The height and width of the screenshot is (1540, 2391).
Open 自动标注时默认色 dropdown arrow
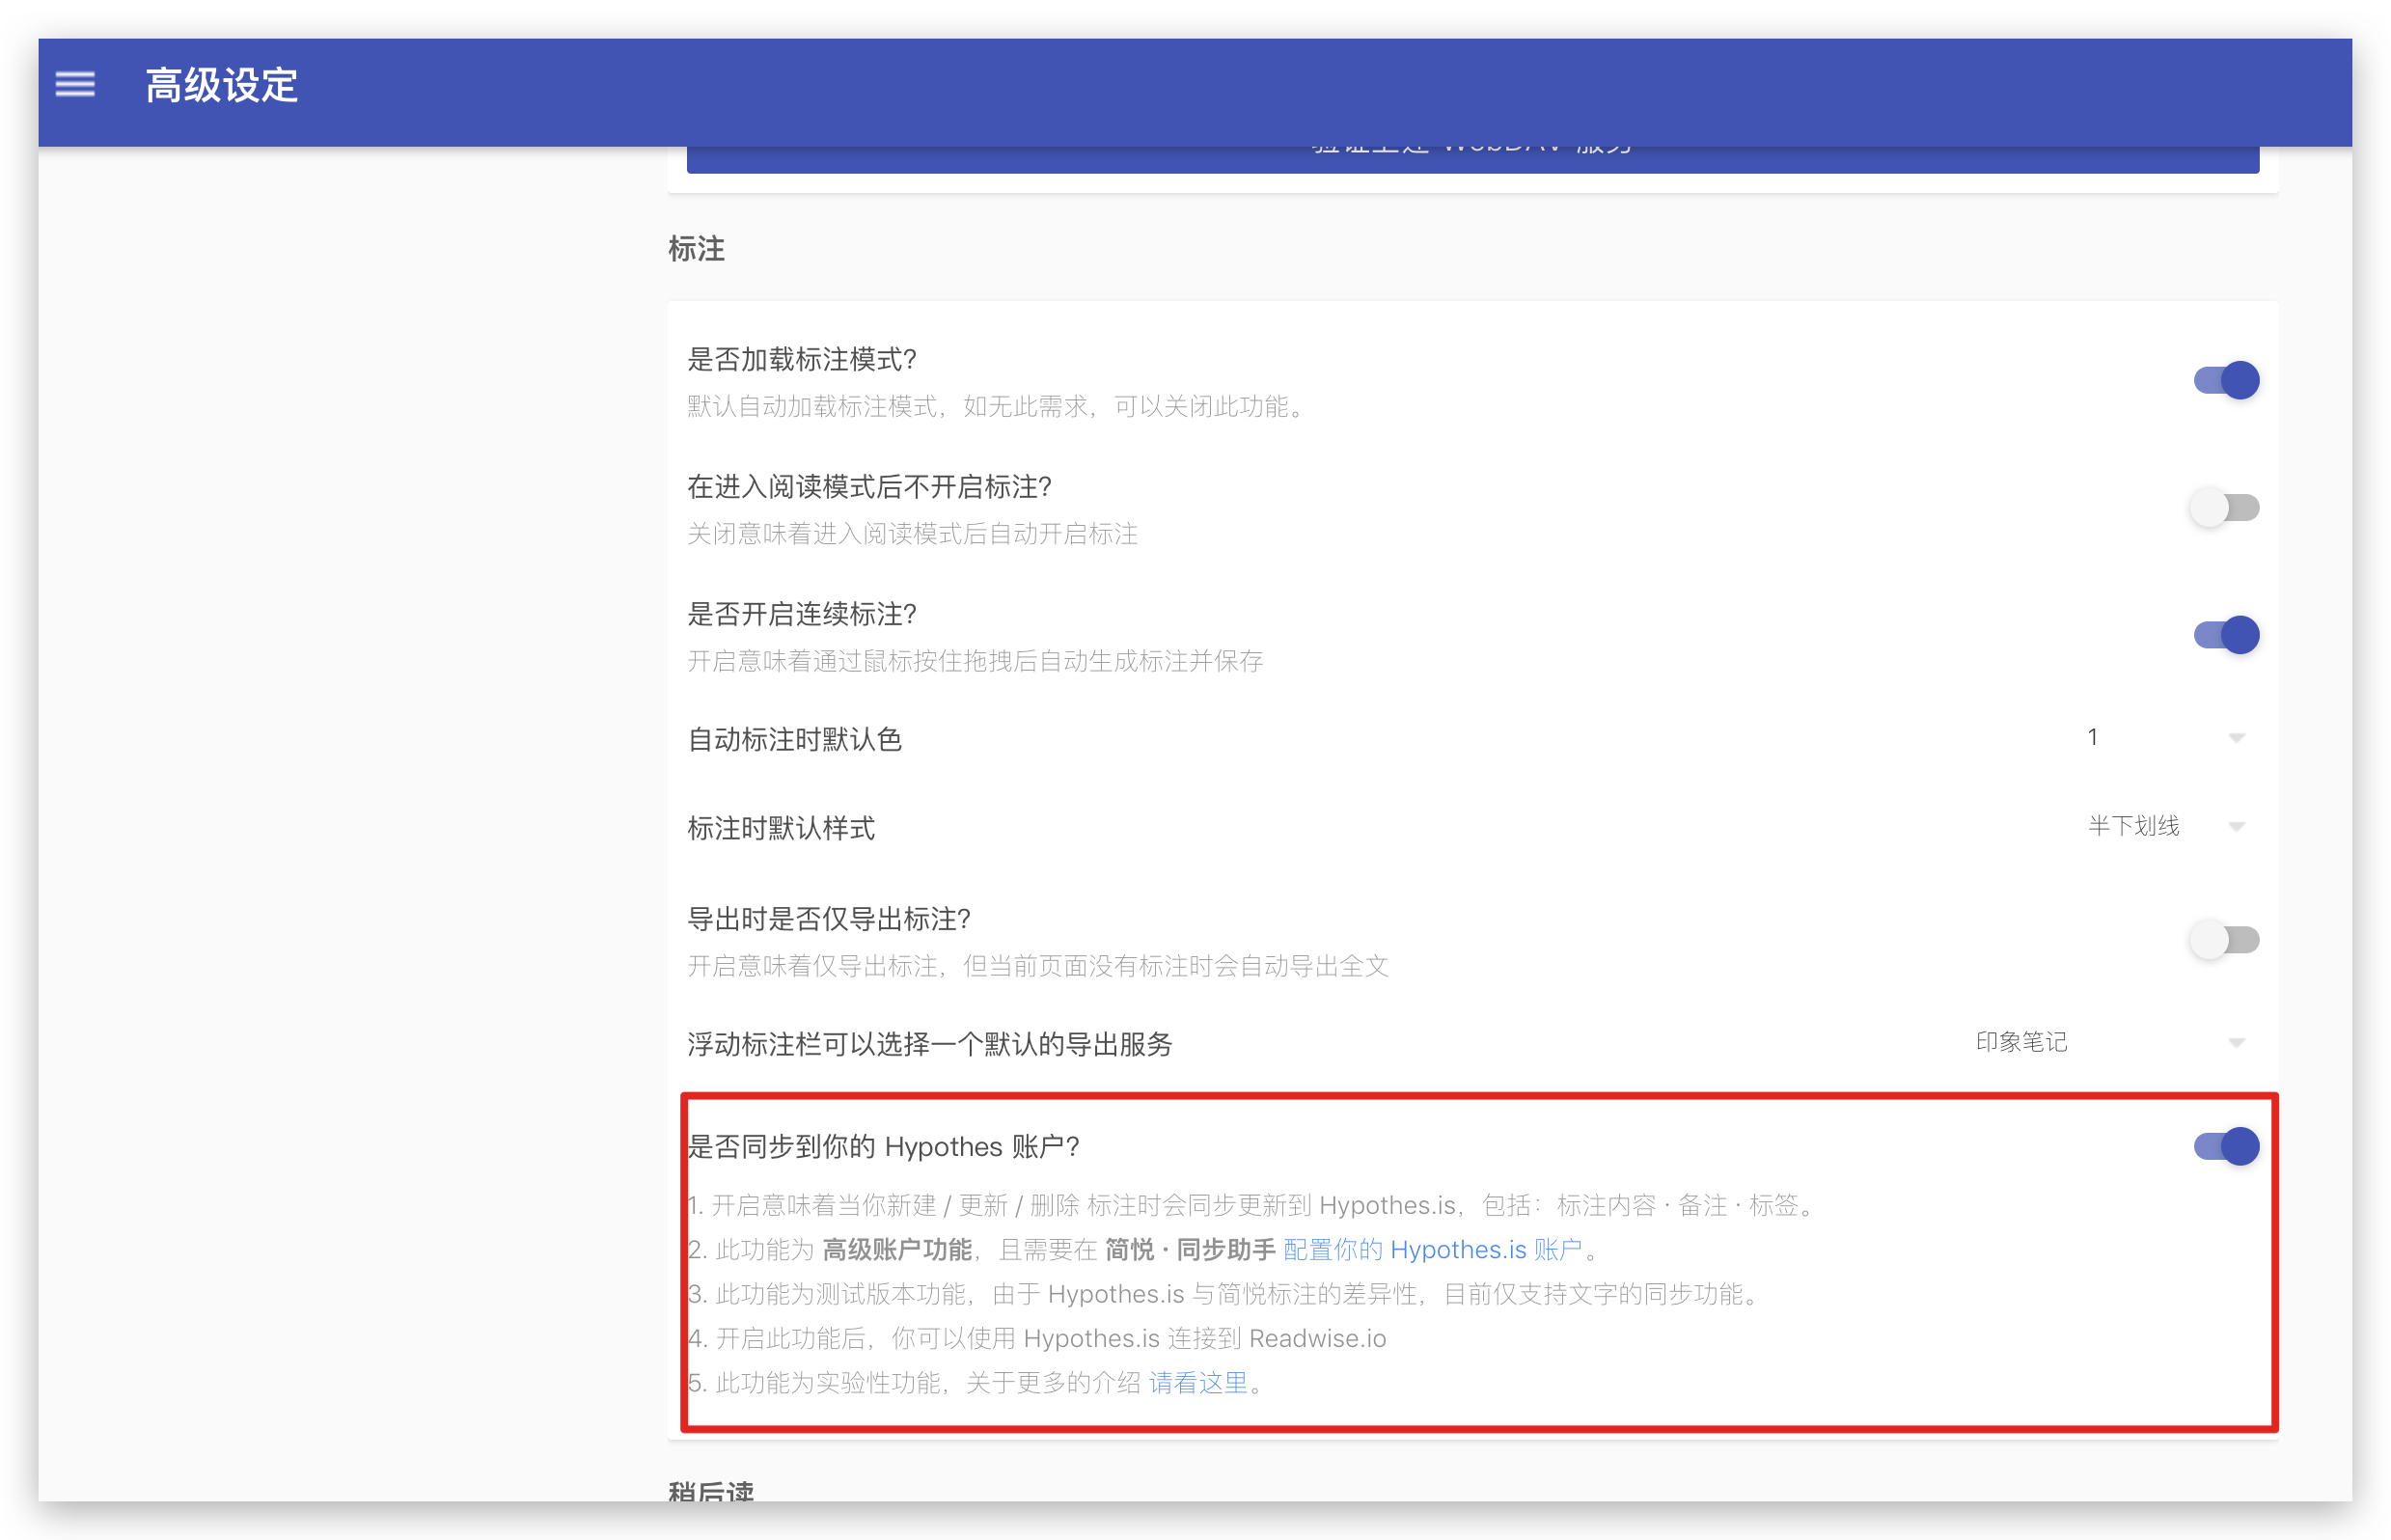[x=2237, y=738]
